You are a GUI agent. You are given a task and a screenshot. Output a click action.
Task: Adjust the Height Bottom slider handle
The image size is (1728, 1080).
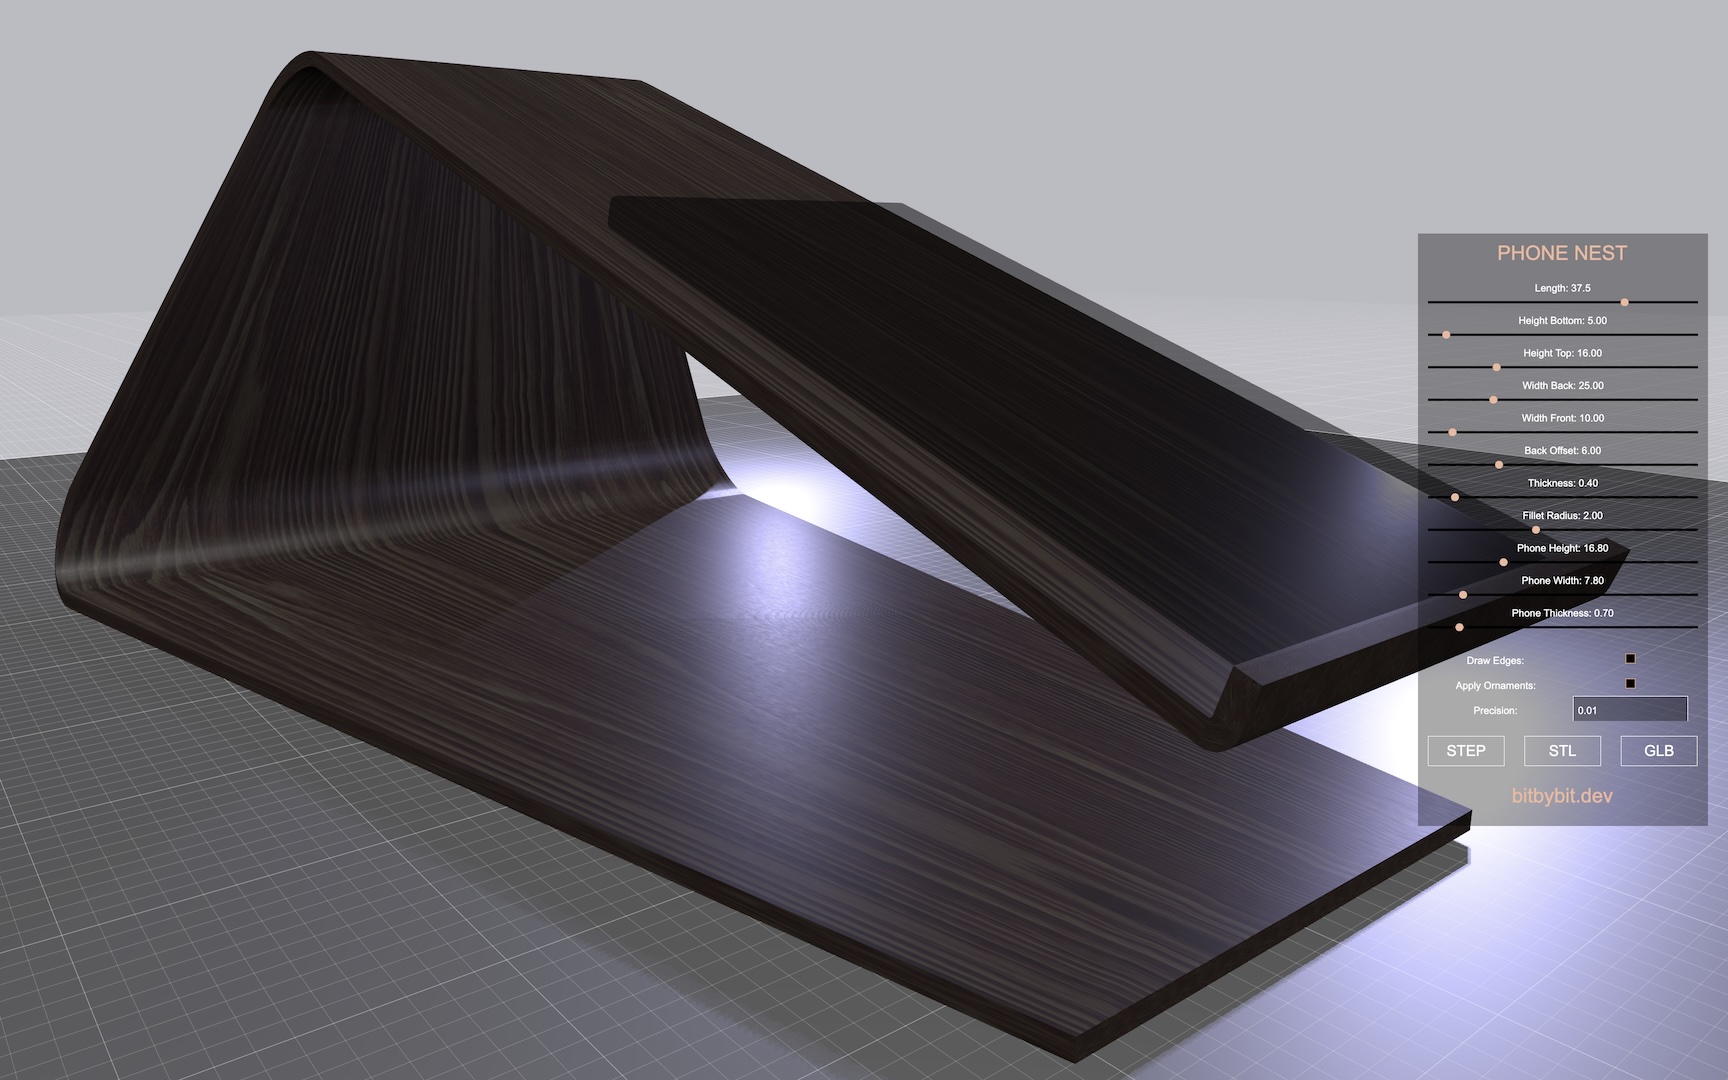click(x=1446, y=334)
